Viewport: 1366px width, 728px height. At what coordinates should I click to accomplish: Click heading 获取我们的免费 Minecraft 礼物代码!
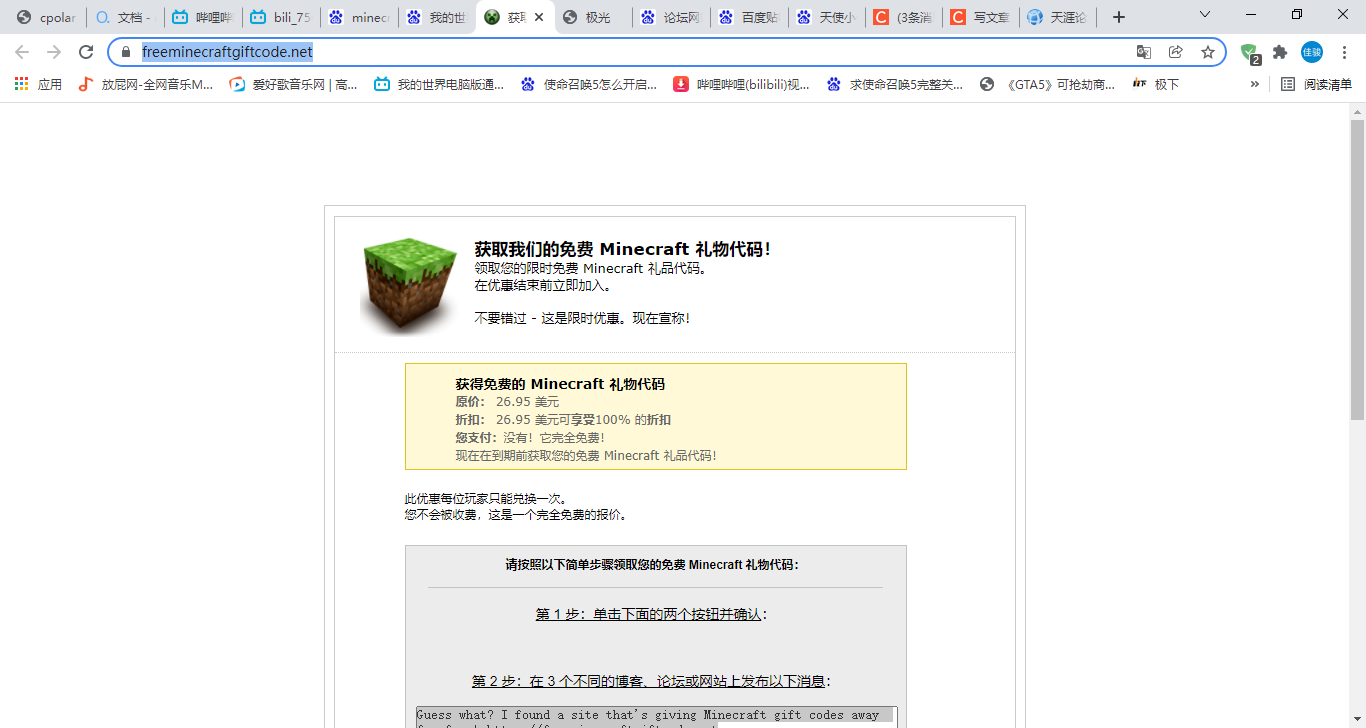pyautogui.click(x=622, y=249)
